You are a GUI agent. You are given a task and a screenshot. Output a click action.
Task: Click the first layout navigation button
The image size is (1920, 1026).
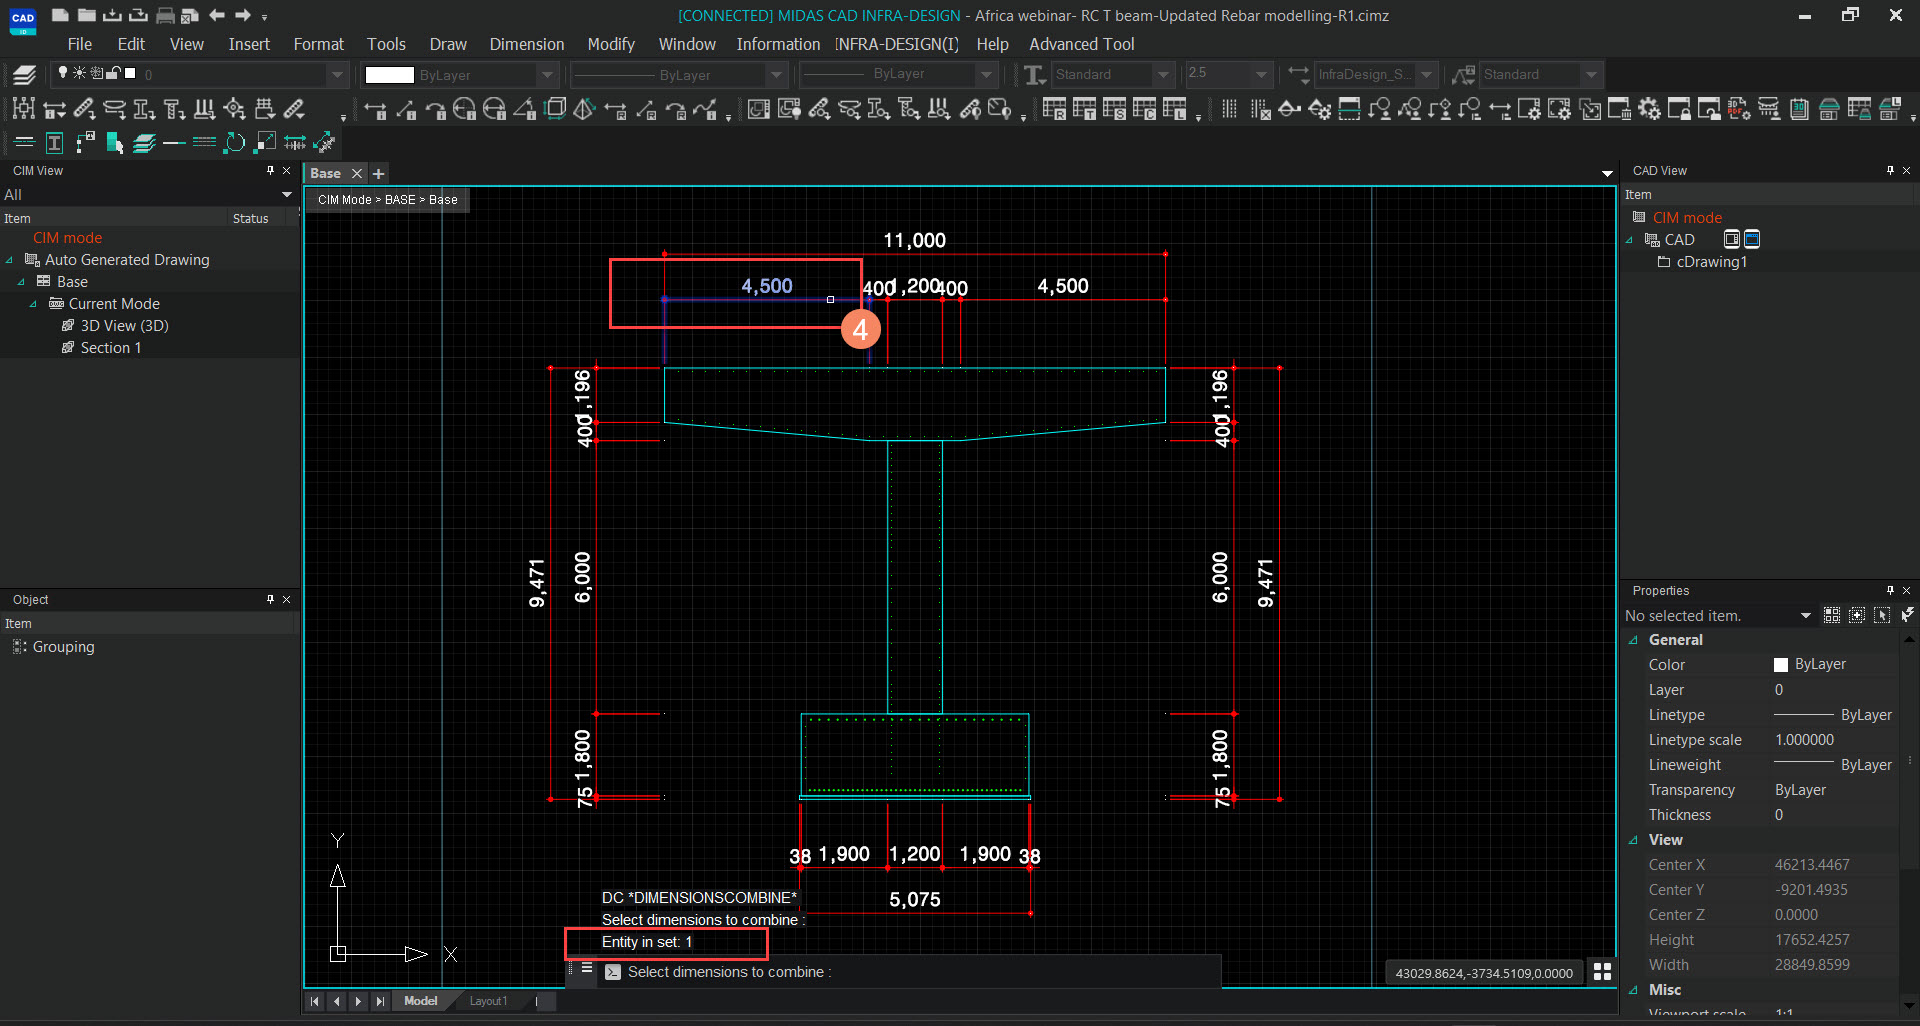click(x=315, y=1001)
